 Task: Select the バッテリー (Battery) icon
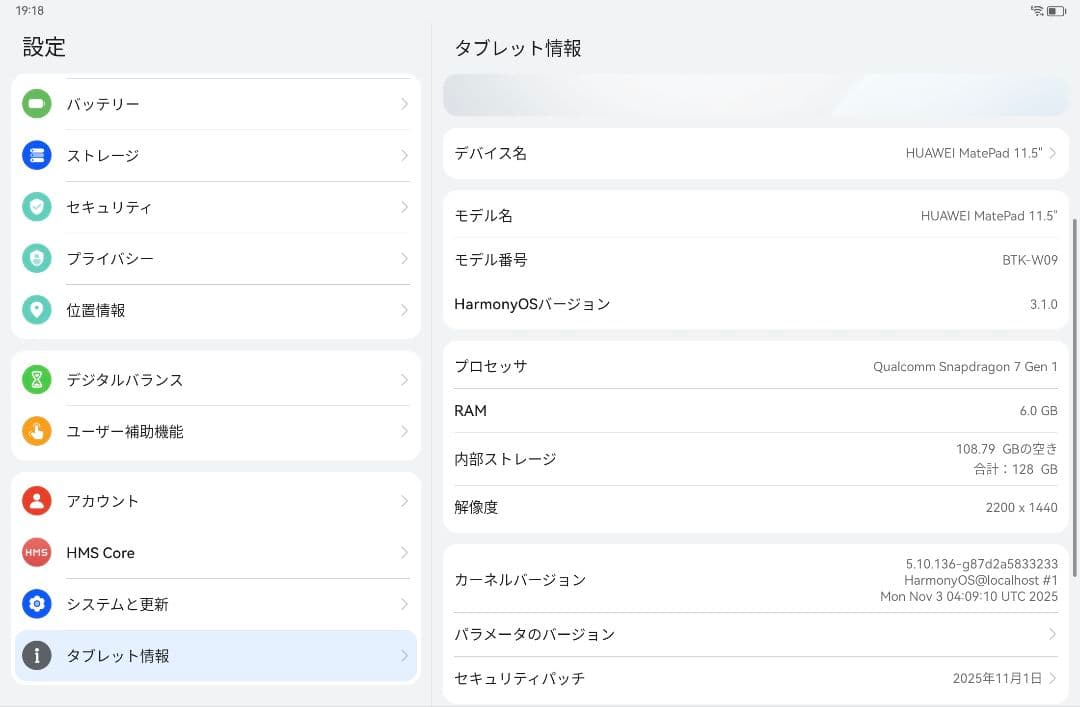pyautogui.click(x=36, y=103)
